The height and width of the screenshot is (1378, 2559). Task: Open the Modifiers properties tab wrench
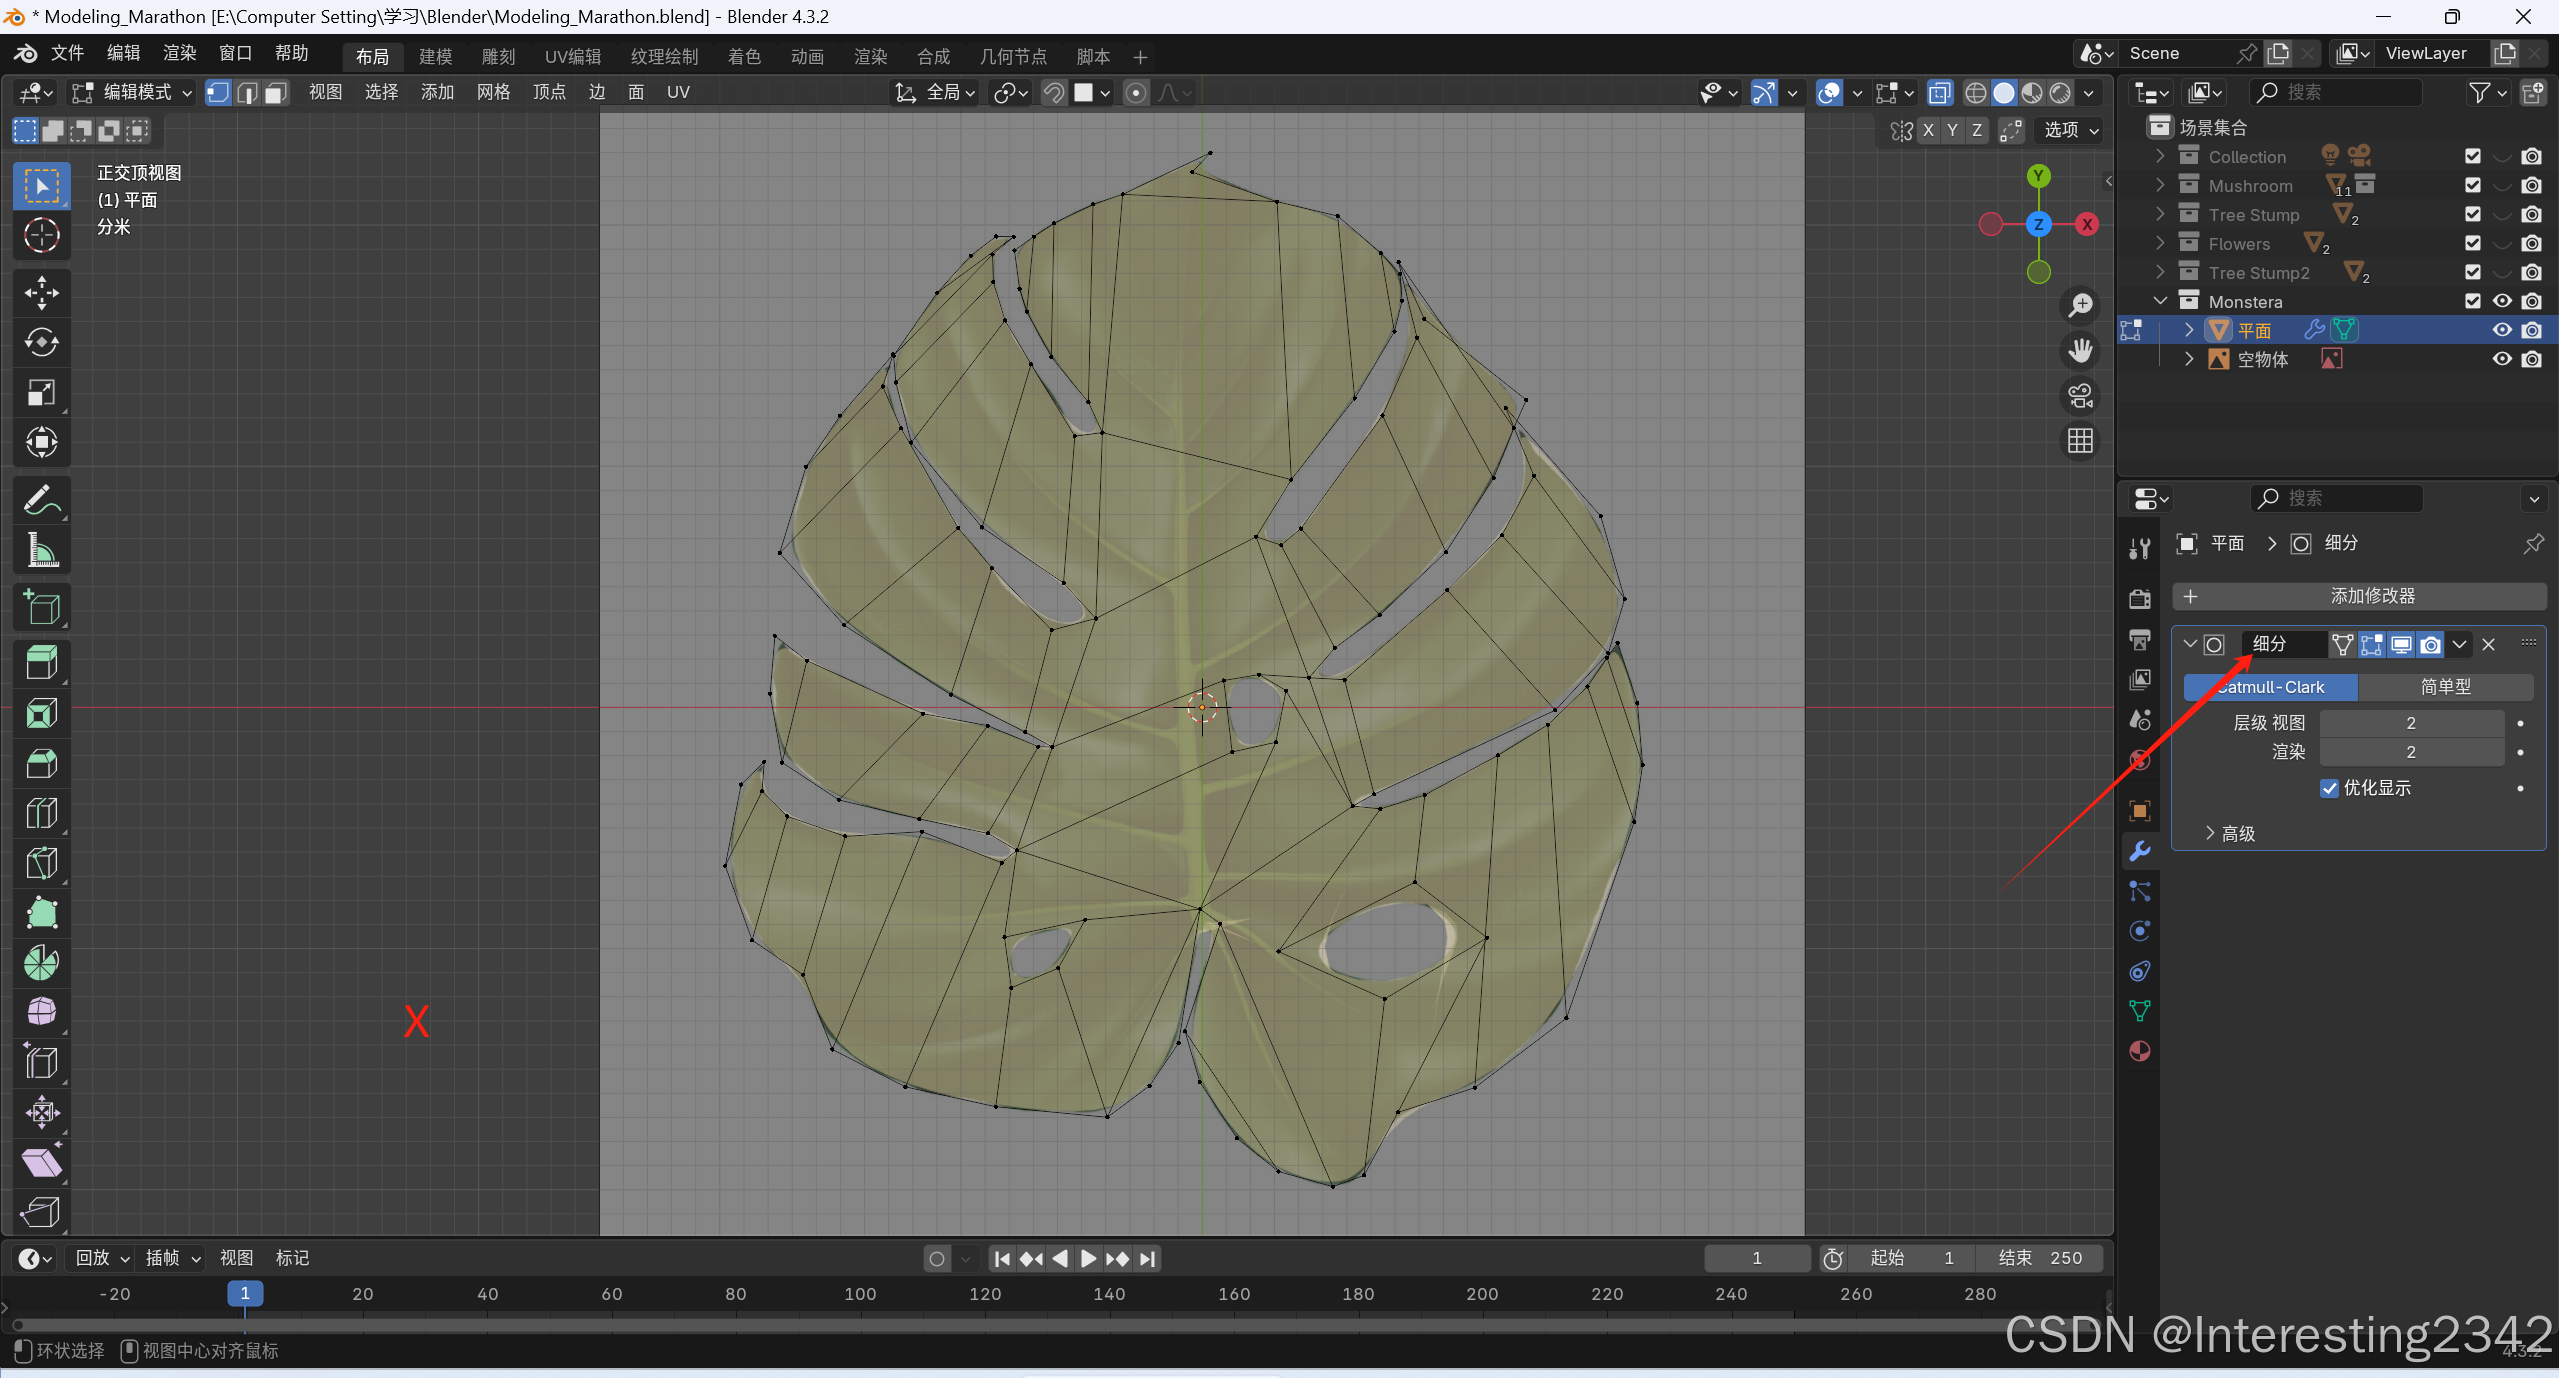pos(2140,851)
